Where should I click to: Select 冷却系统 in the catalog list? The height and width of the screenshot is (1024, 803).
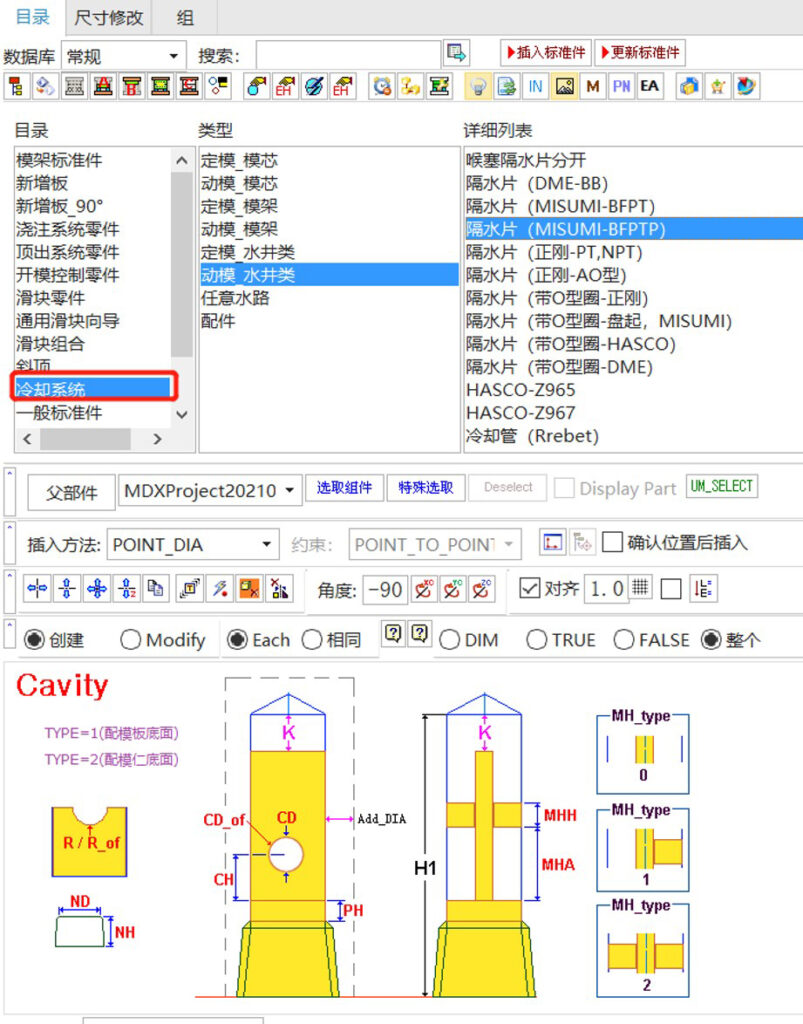click(92, 389)
